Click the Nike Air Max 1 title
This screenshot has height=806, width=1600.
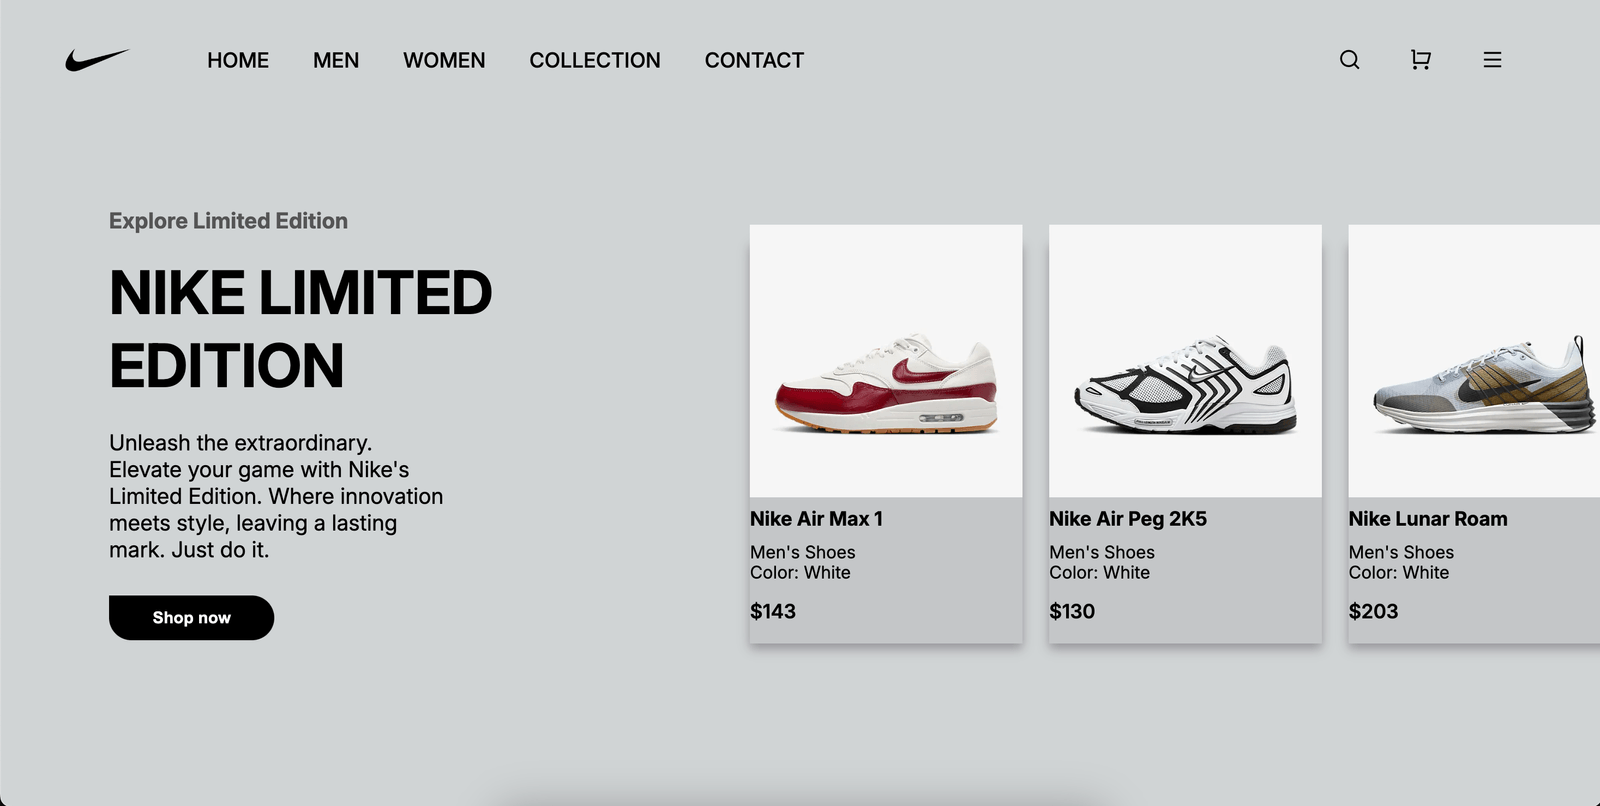(817, 519)
